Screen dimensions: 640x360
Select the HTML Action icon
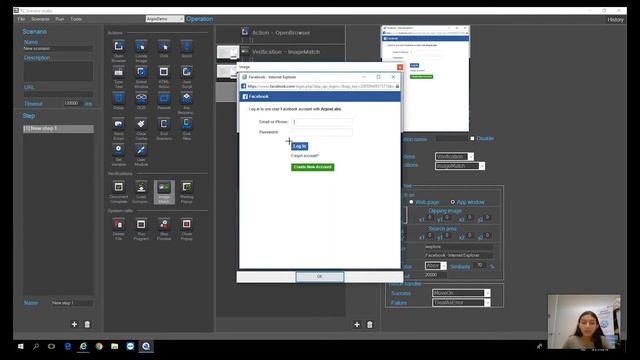click(164, 72)
